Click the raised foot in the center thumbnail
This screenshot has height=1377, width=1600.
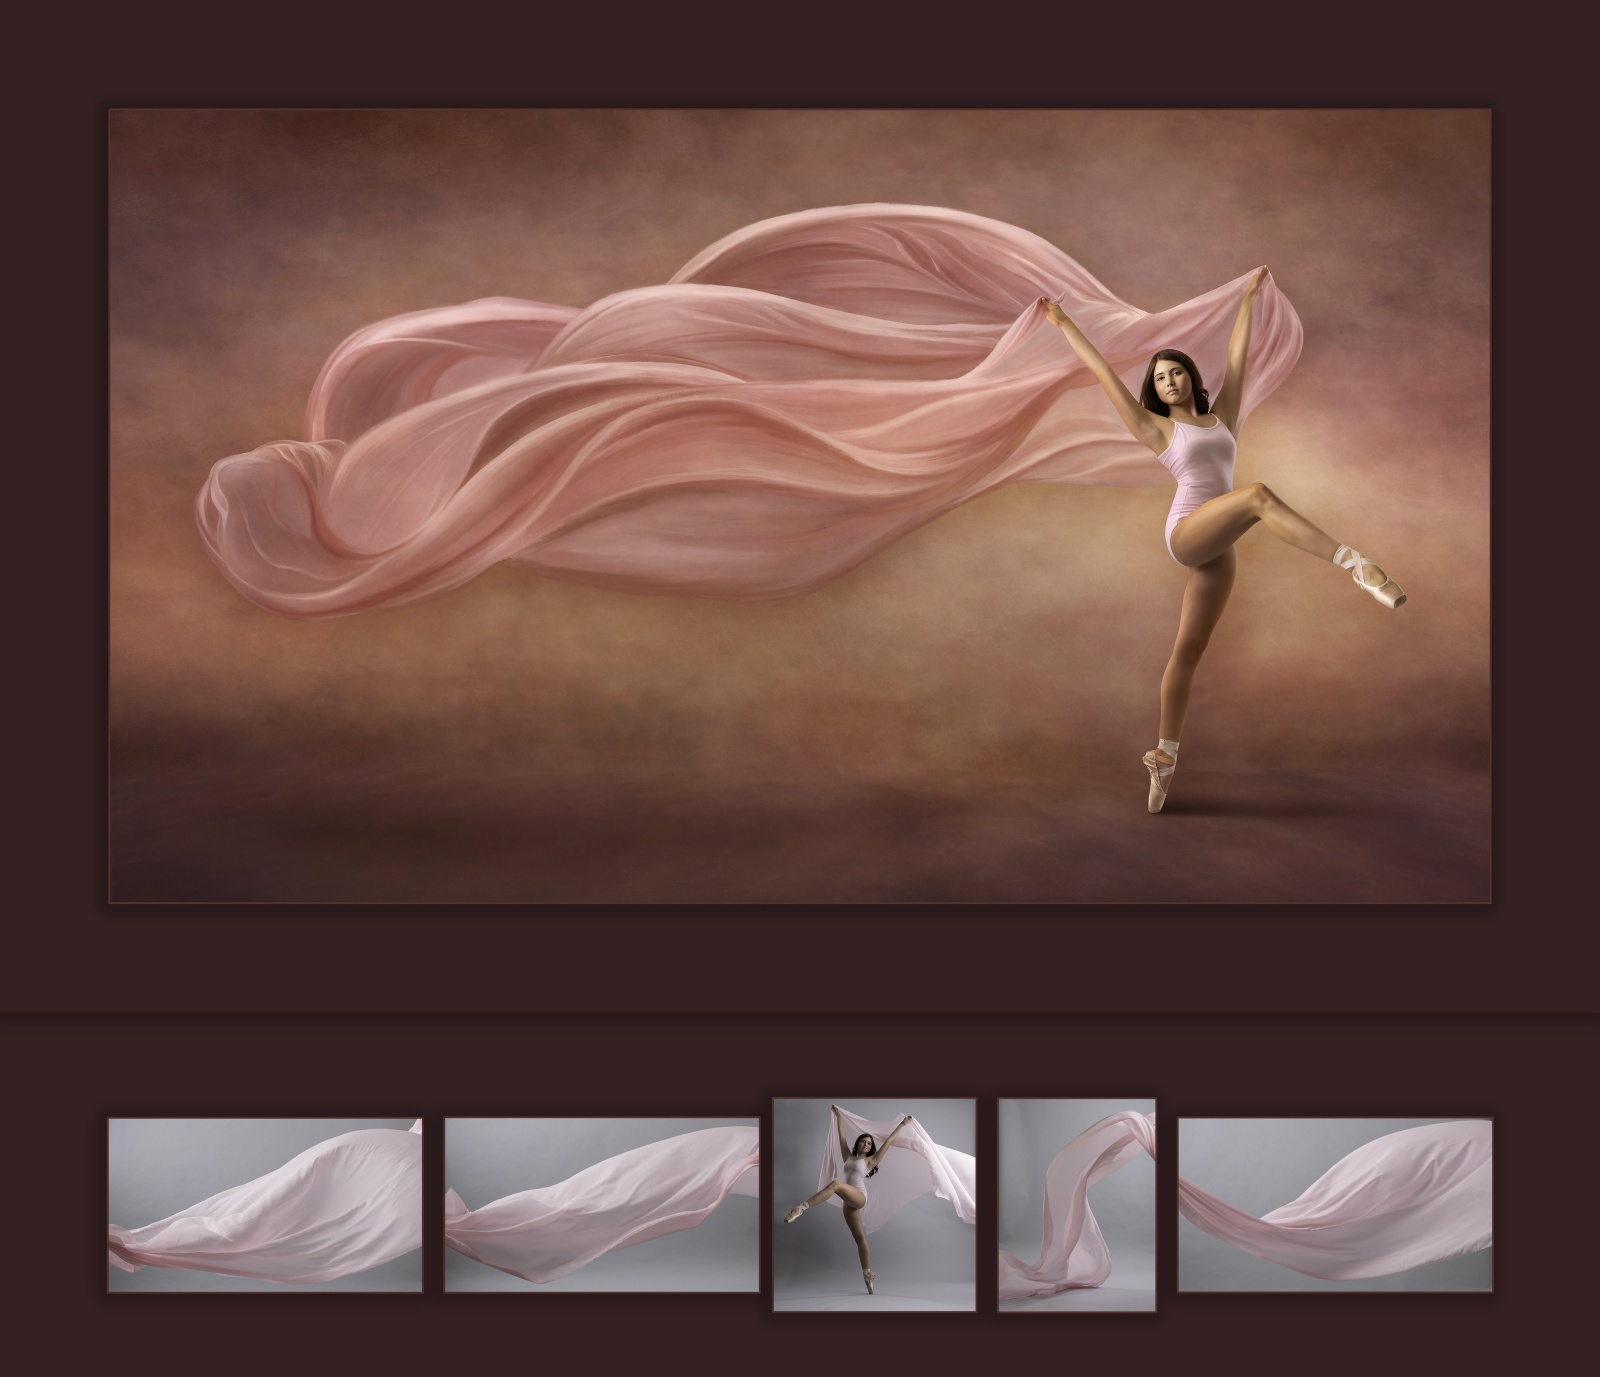(795, 1213)
